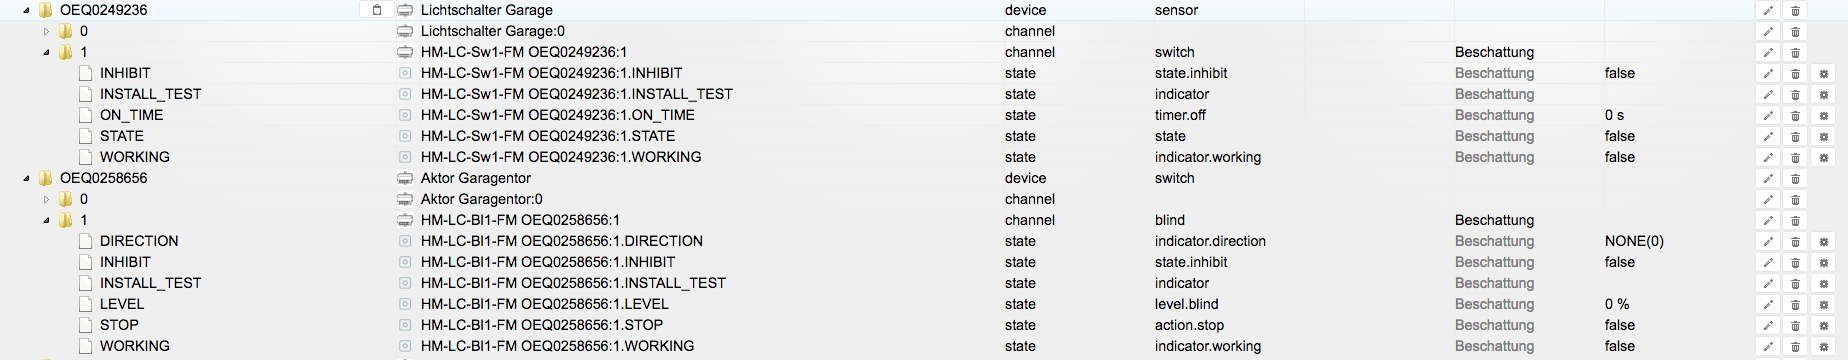
Task: Edit the Lichtschalter Garage device with pencil icon
Action: click(1768, 10)
